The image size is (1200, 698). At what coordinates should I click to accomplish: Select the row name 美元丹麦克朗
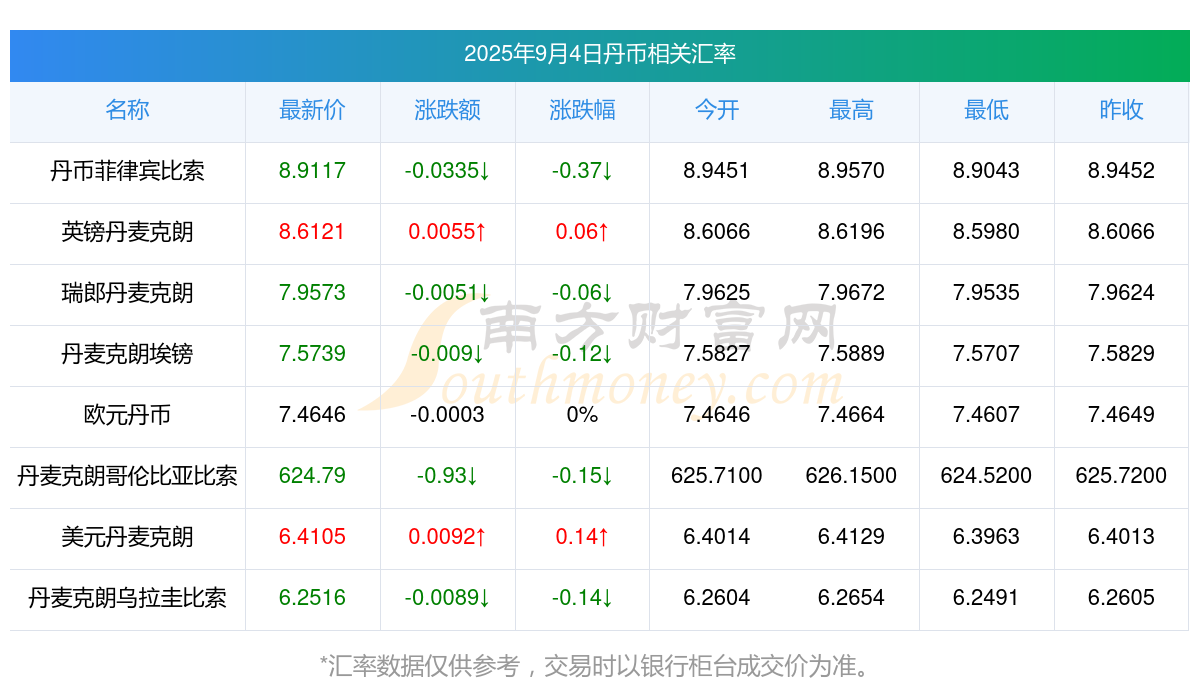tap(128, 537)
